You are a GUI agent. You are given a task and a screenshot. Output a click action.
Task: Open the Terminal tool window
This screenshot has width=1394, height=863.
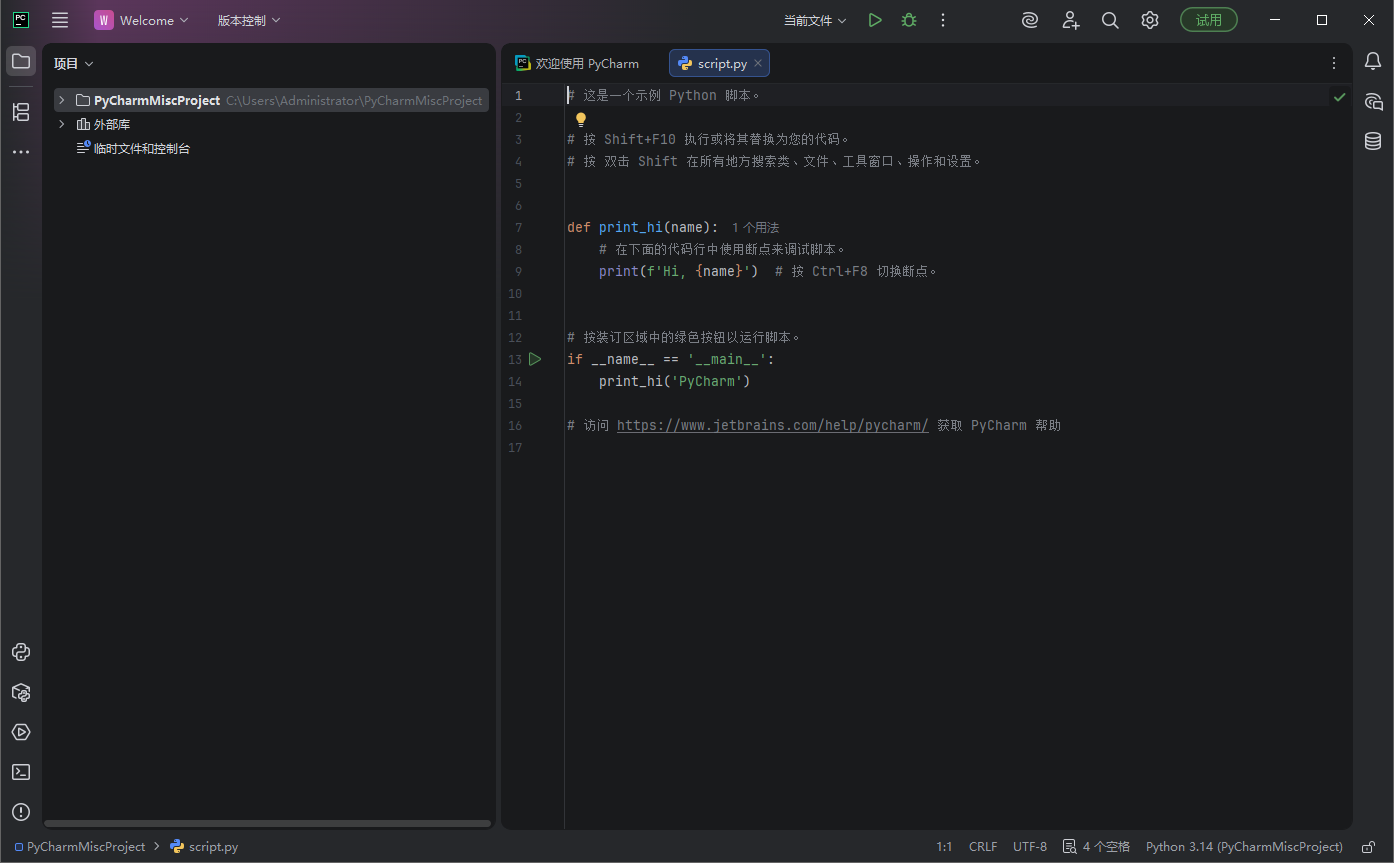pos(21,771)
